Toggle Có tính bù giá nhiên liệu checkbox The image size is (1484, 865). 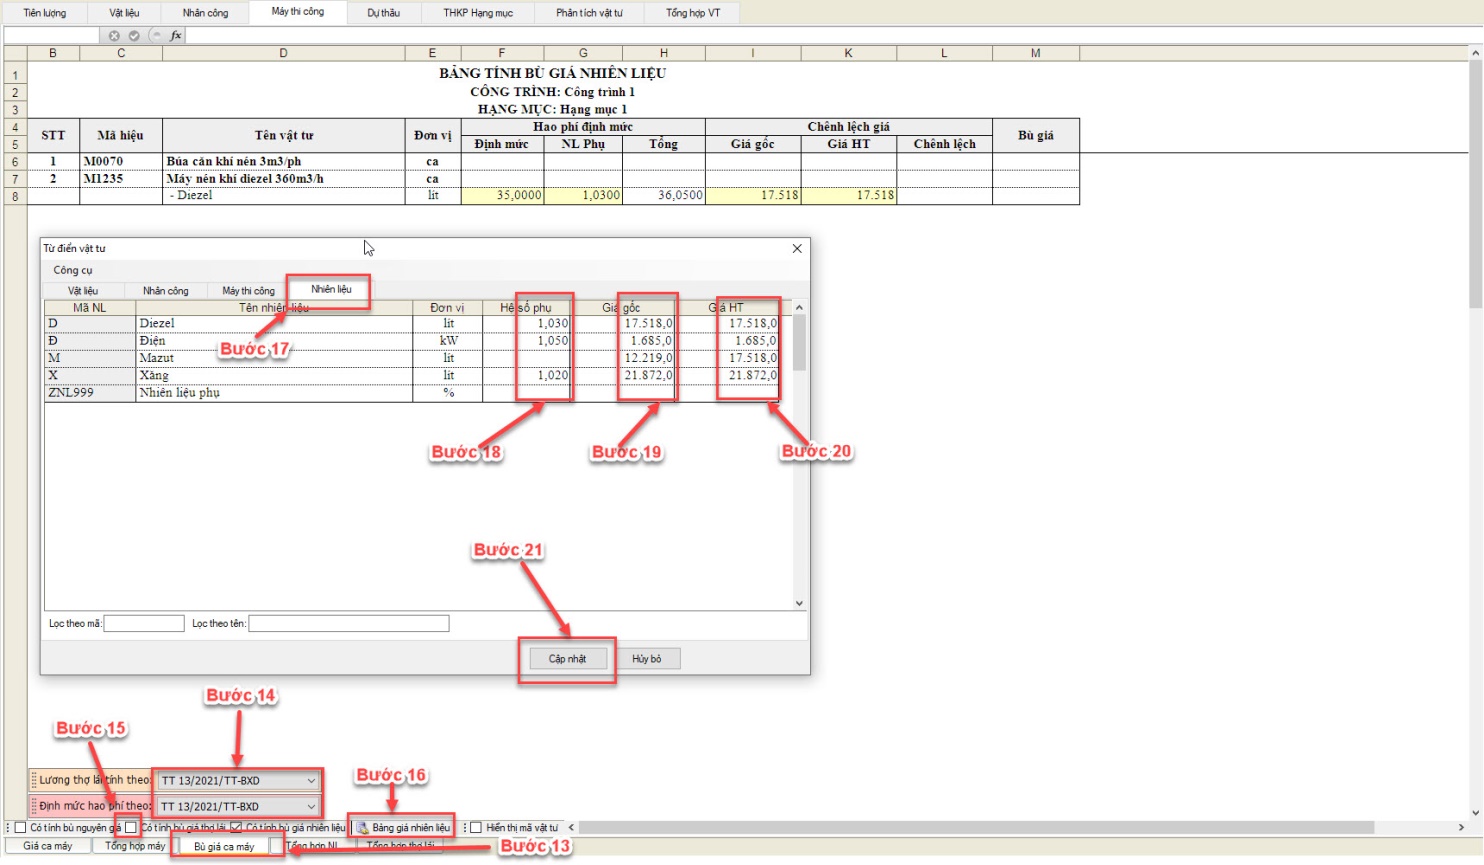coord(236,827)
